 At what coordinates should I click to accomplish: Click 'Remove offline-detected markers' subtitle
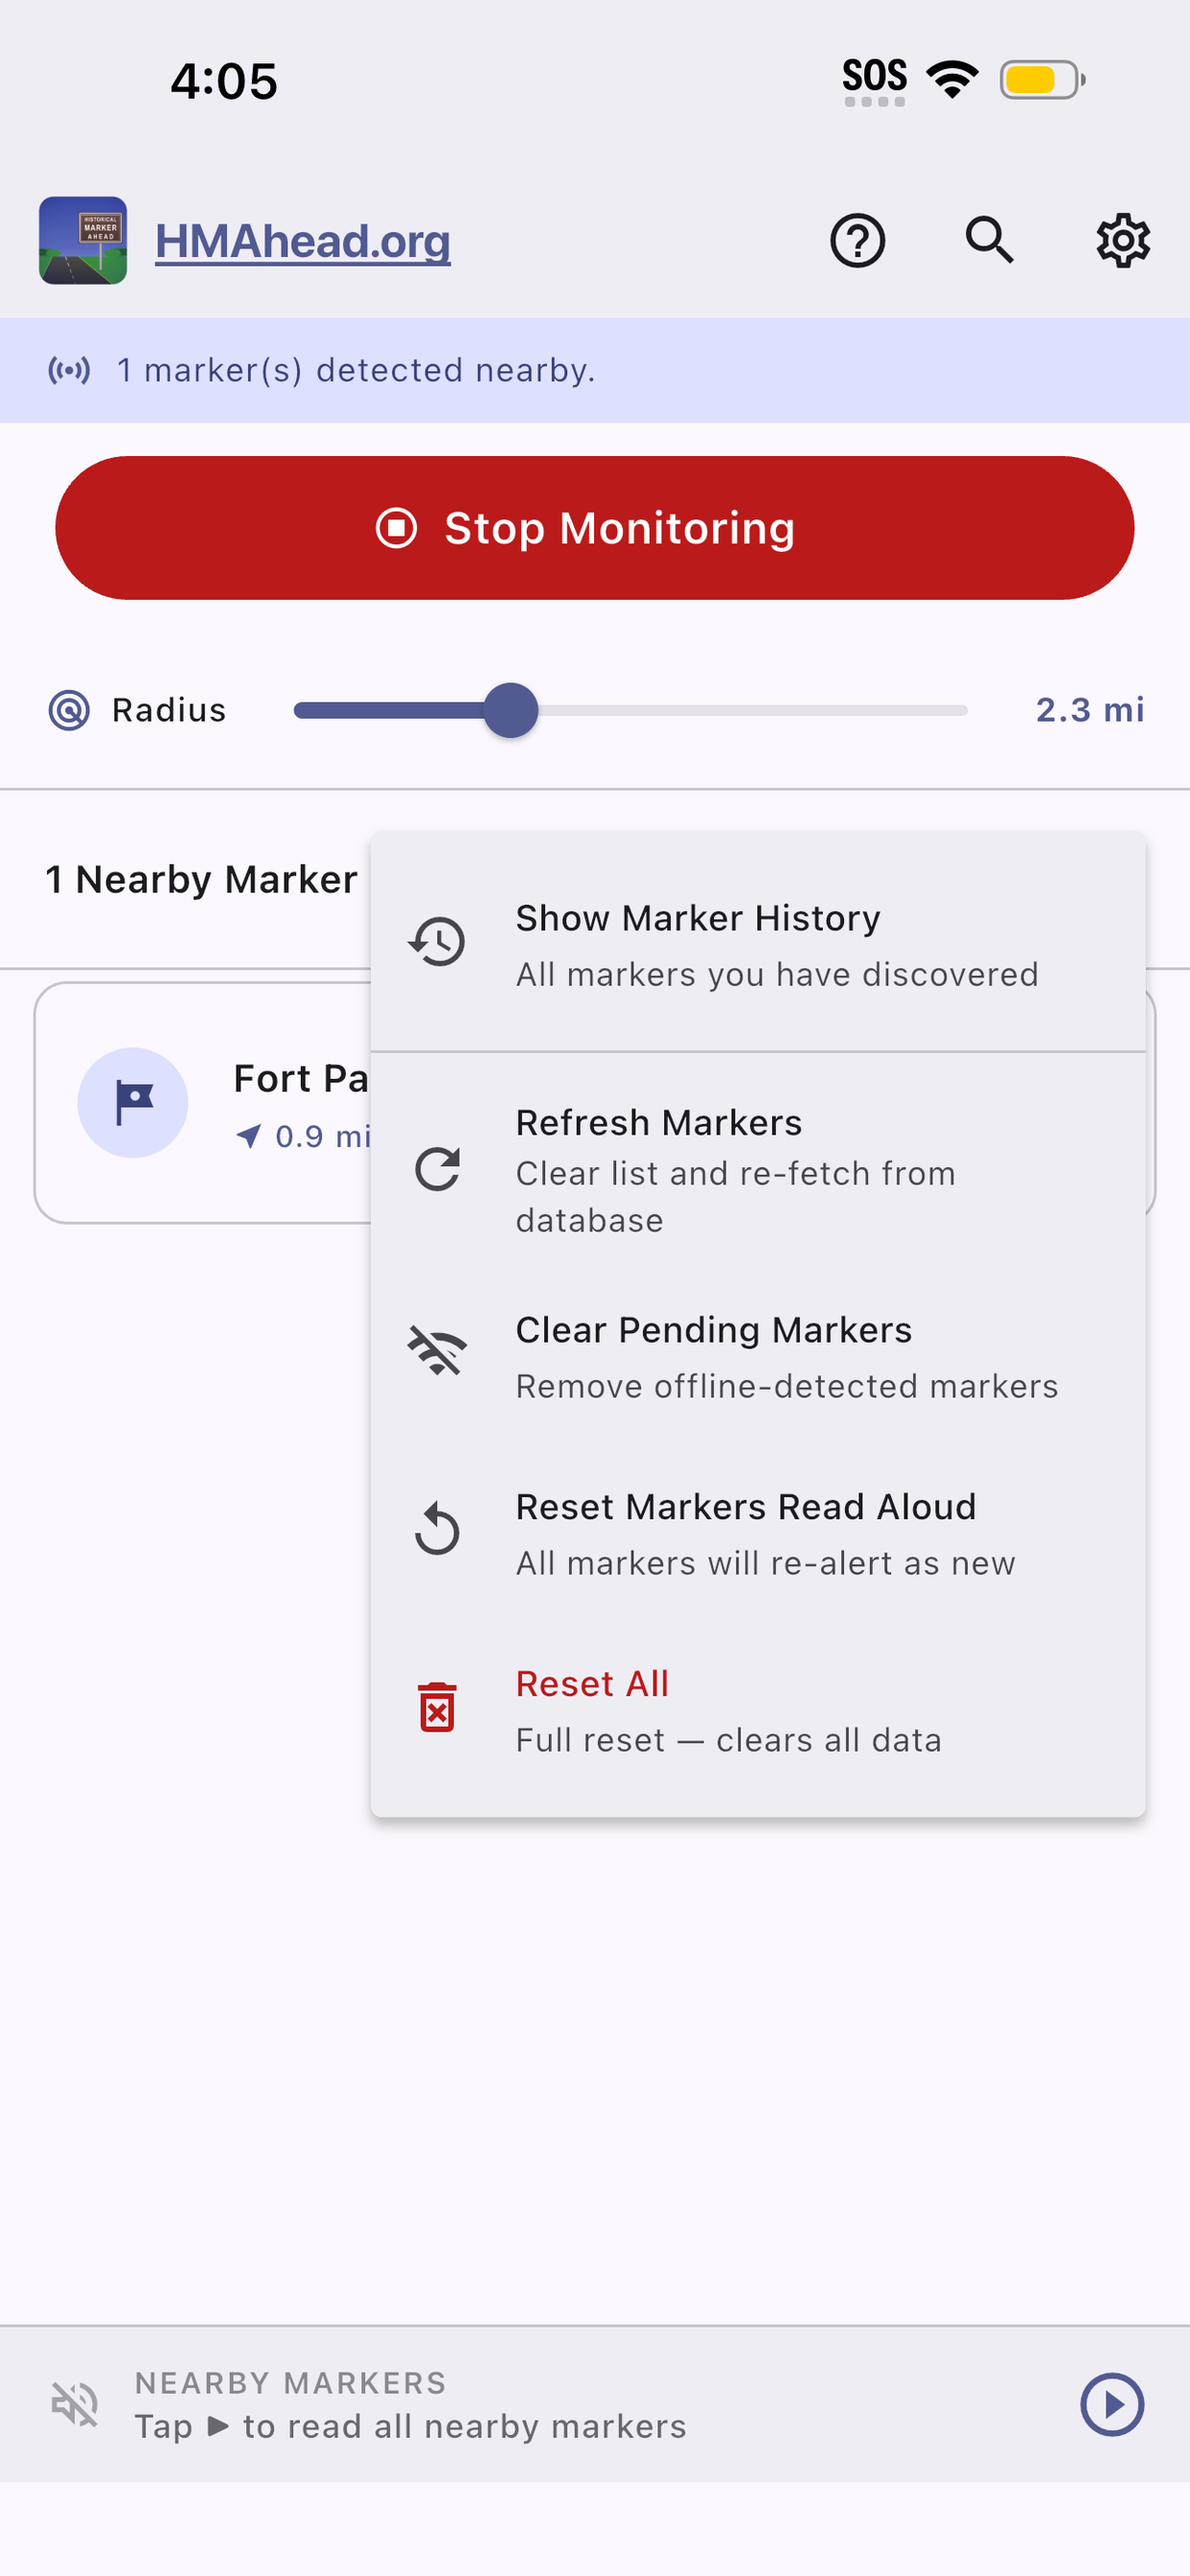click(x=786, y=1386)
